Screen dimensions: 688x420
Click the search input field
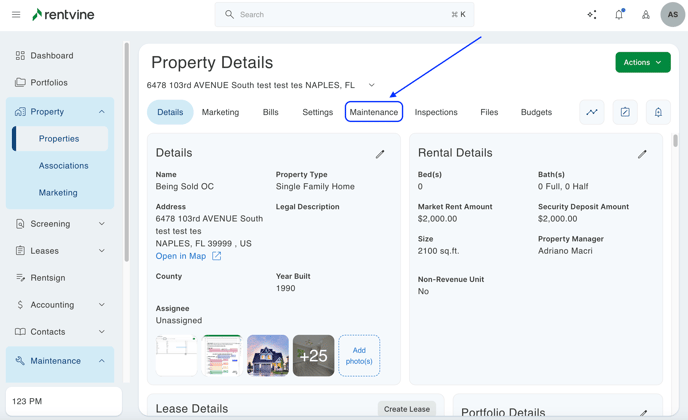click(344, 15)
